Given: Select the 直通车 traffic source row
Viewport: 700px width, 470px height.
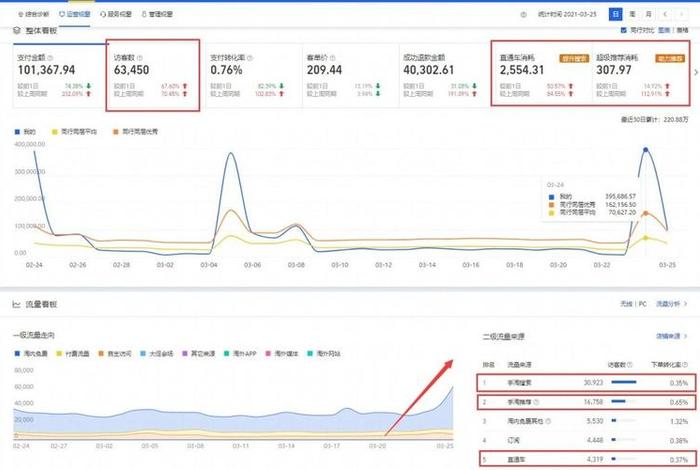Looking at the screenshot, I should (x=586, y=459).
